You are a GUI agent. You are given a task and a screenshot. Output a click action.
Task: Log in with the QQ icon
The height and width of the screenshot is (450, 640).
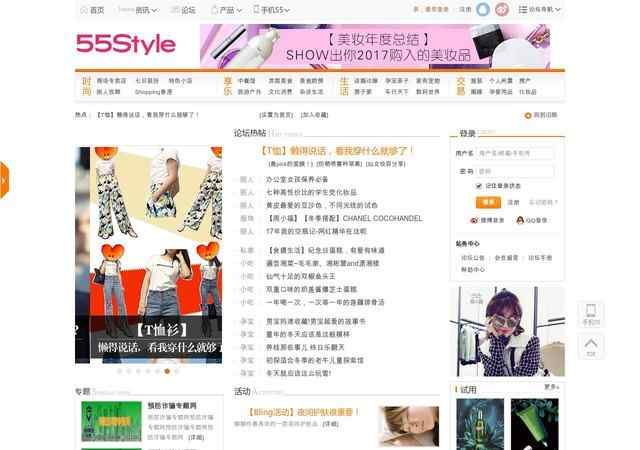click(x=520, y=219)
